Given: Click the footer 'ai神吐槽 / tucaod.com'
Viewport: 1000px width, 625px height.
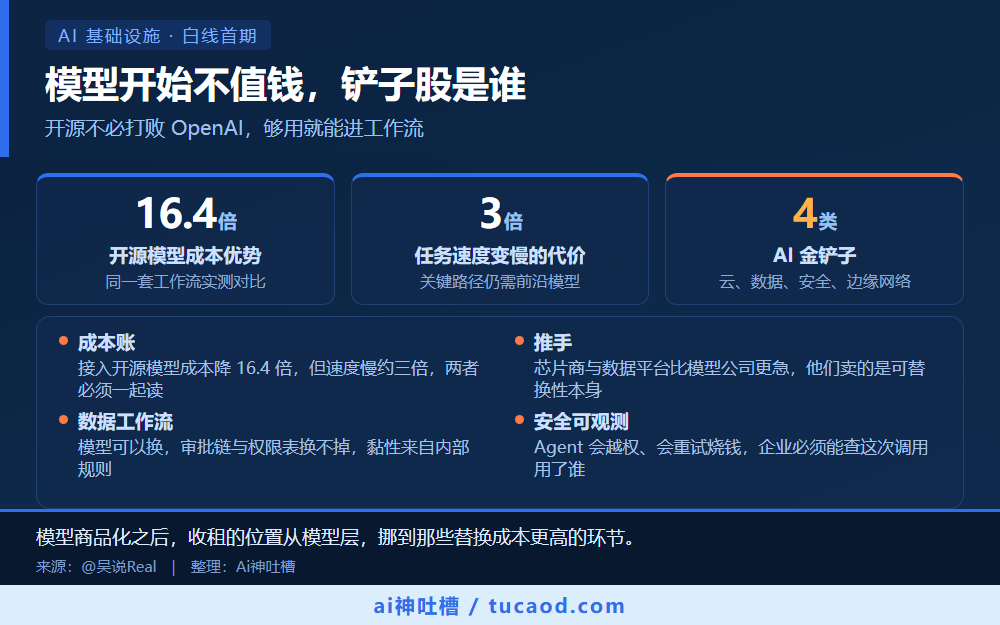Looking at the screenshot, I should [x=499, y=606].
